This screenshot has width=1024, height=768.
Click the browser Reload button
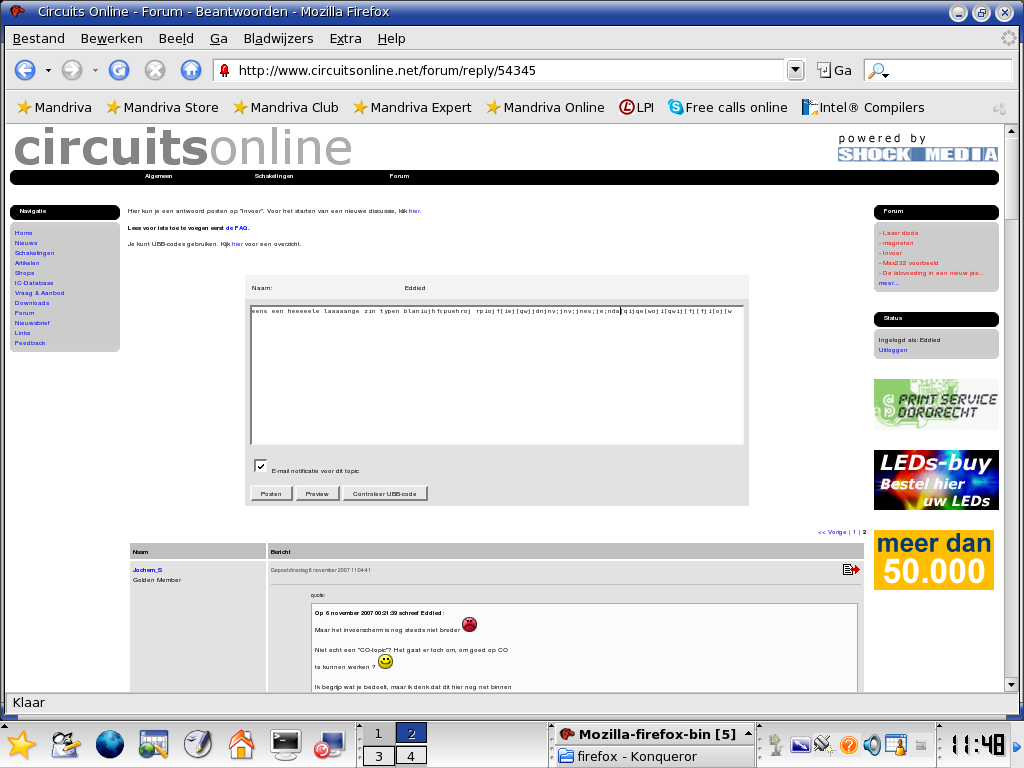119,70
